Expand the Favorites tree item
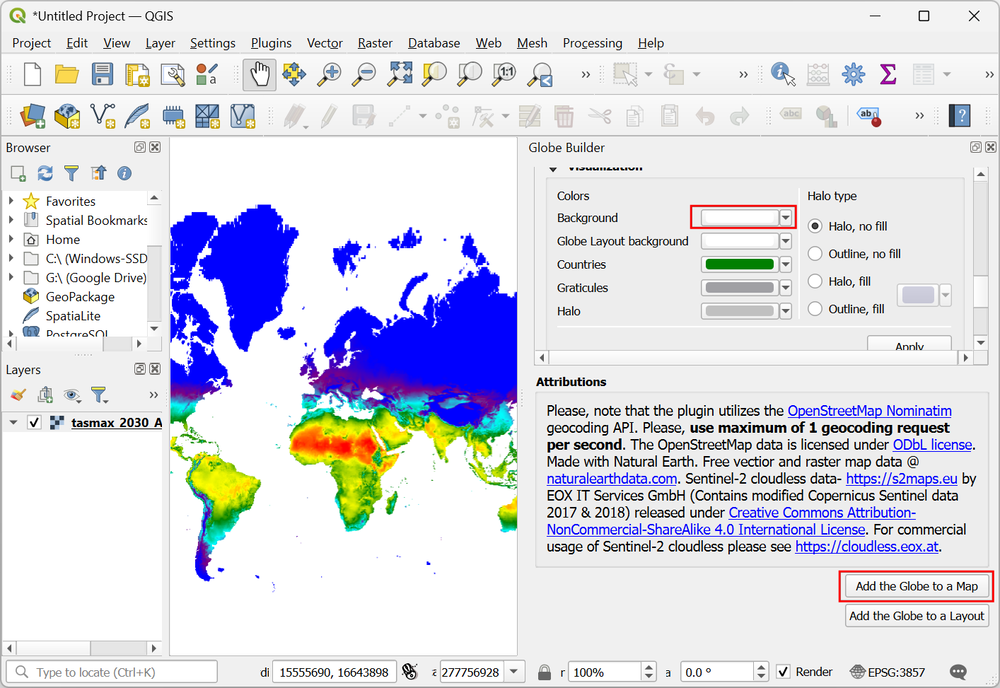Image resolution: width=1000 pixels, height=688 pixels. tap(11, 201)
